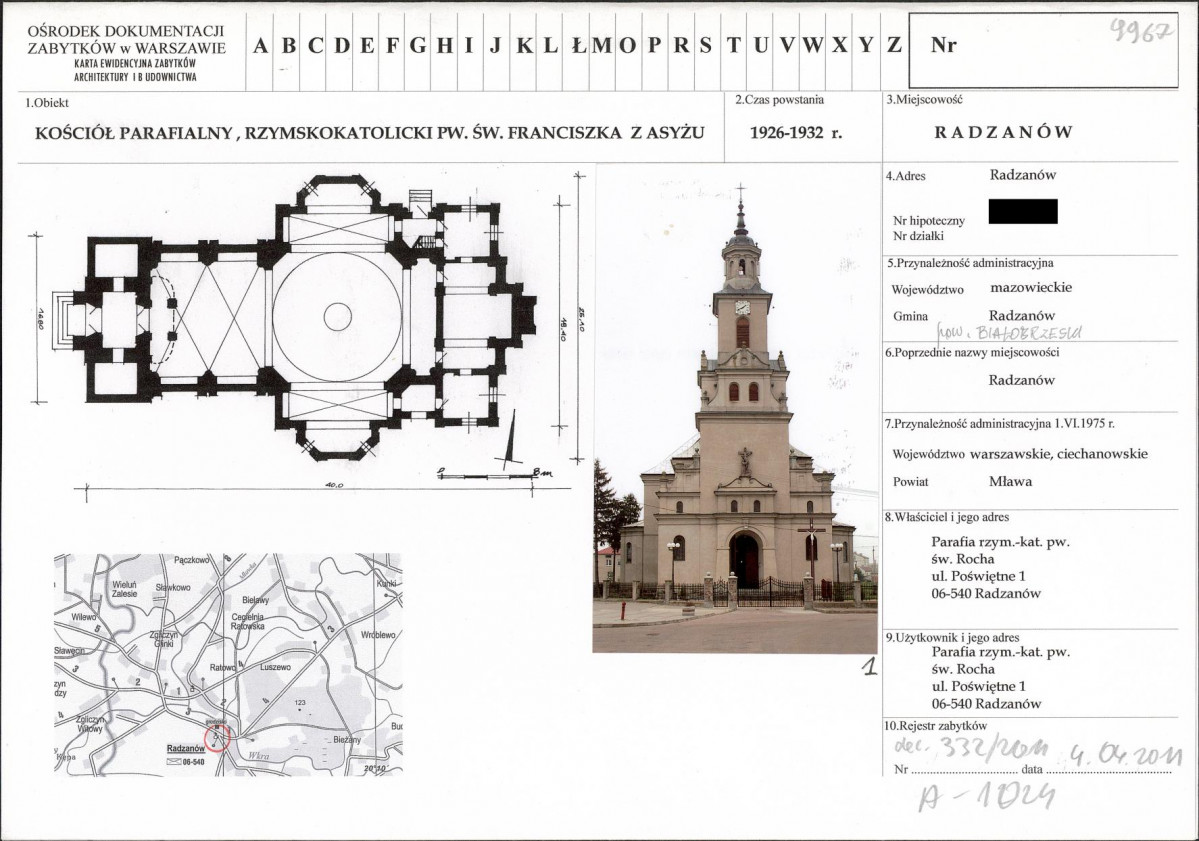Click the blacked-out redaction box

point(1022,211)
